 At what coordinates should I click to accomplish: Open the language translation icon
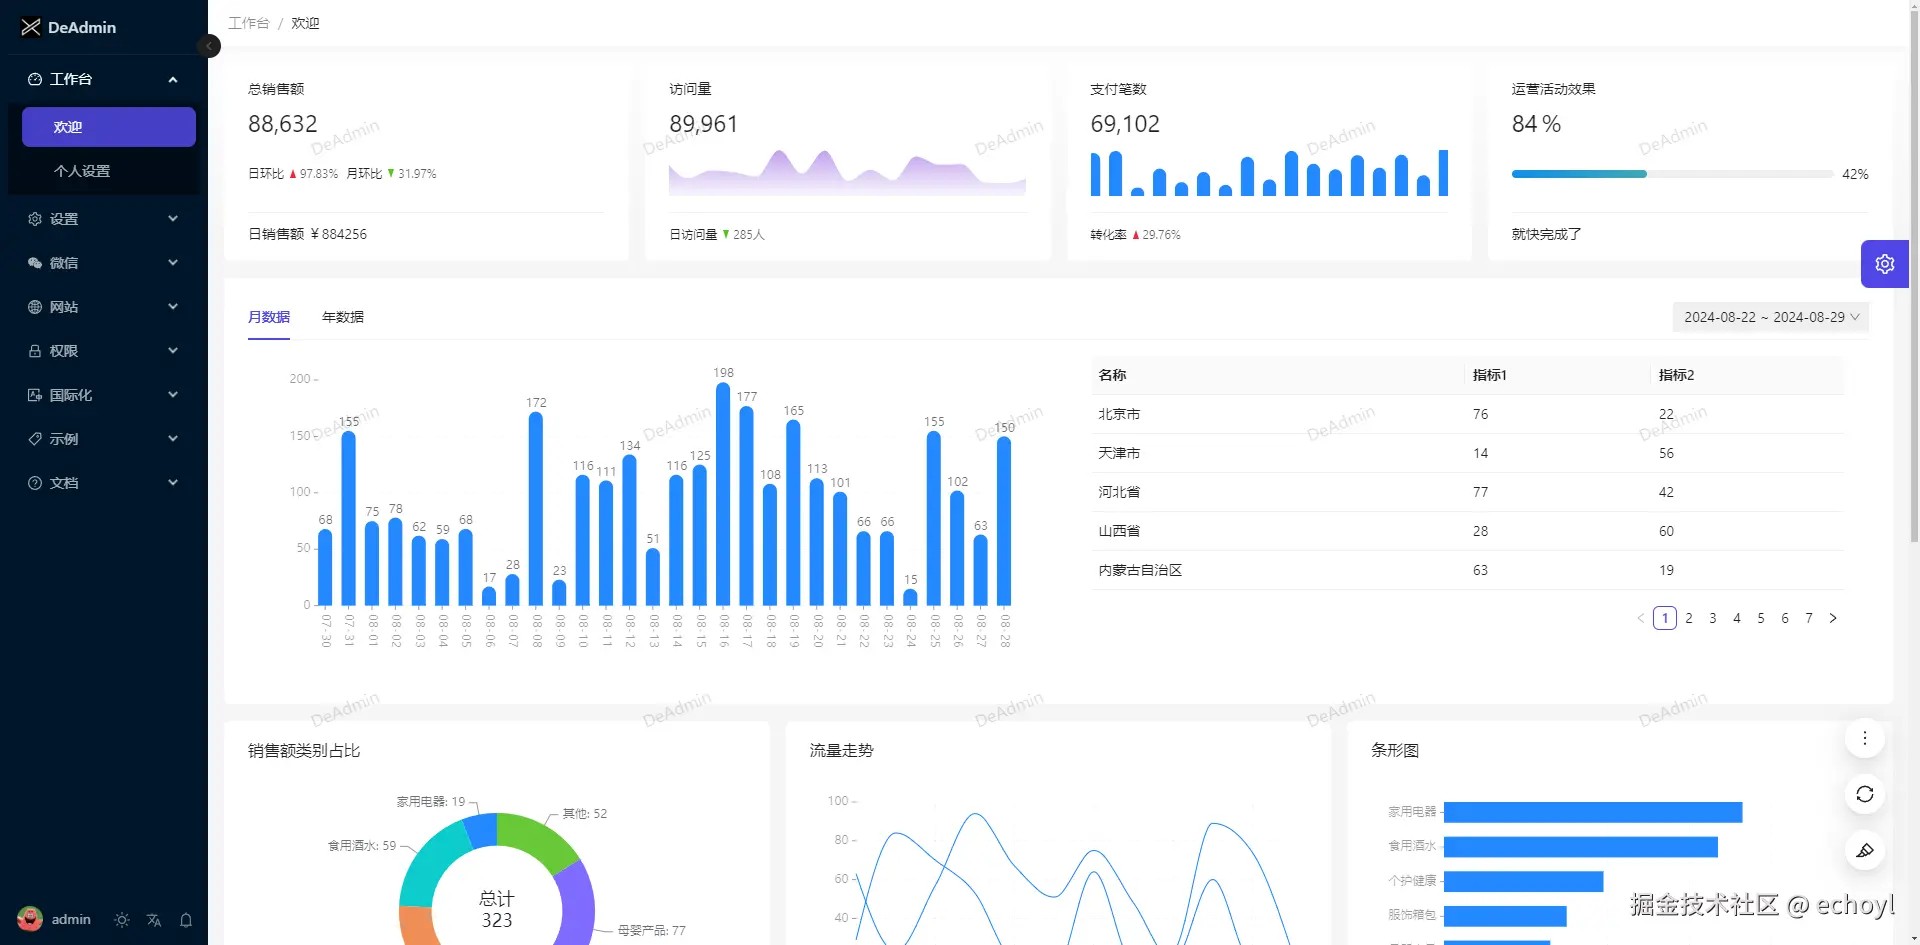[x=154, y=920]
